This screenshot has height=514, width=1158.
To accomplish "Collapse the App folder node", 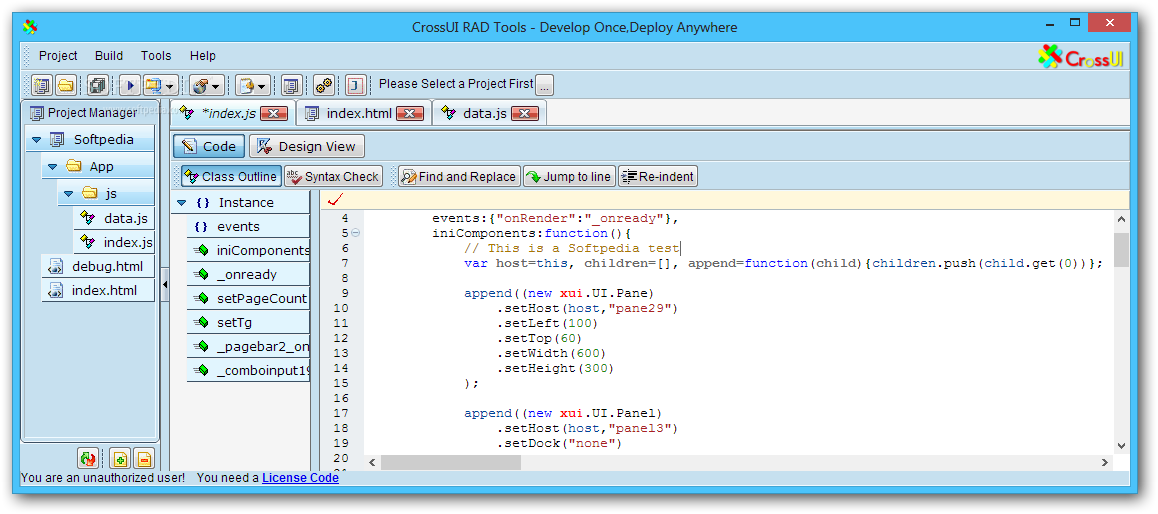I will click(52, 167).
